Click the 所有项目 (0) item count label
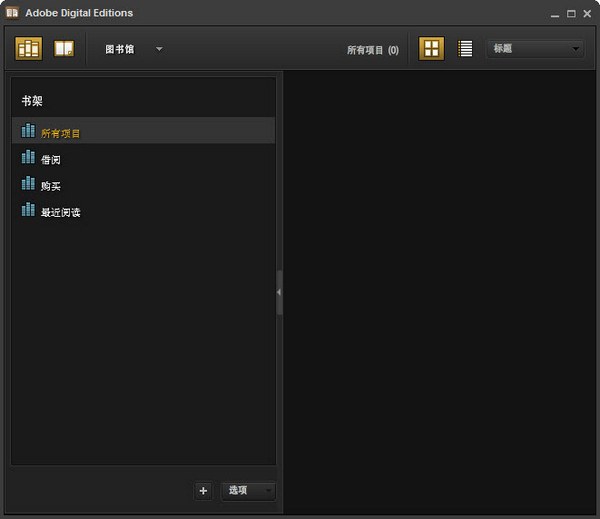 pos(372,49)
